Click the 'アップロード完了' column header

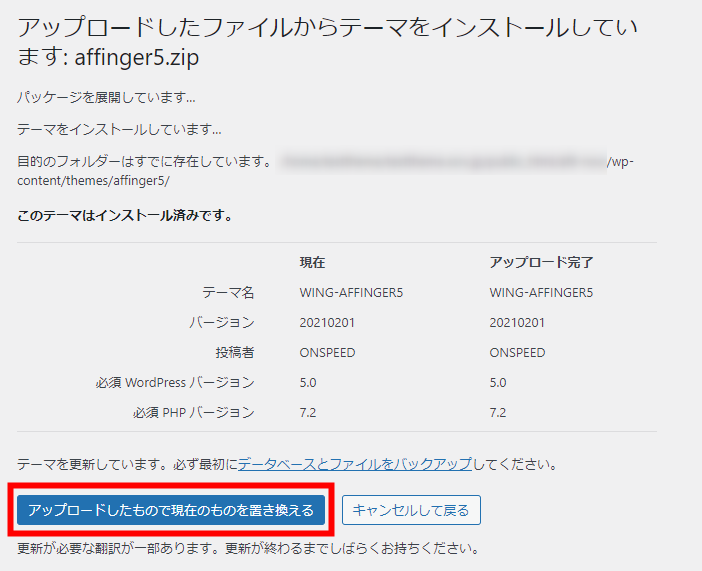(x=541, y=262)
